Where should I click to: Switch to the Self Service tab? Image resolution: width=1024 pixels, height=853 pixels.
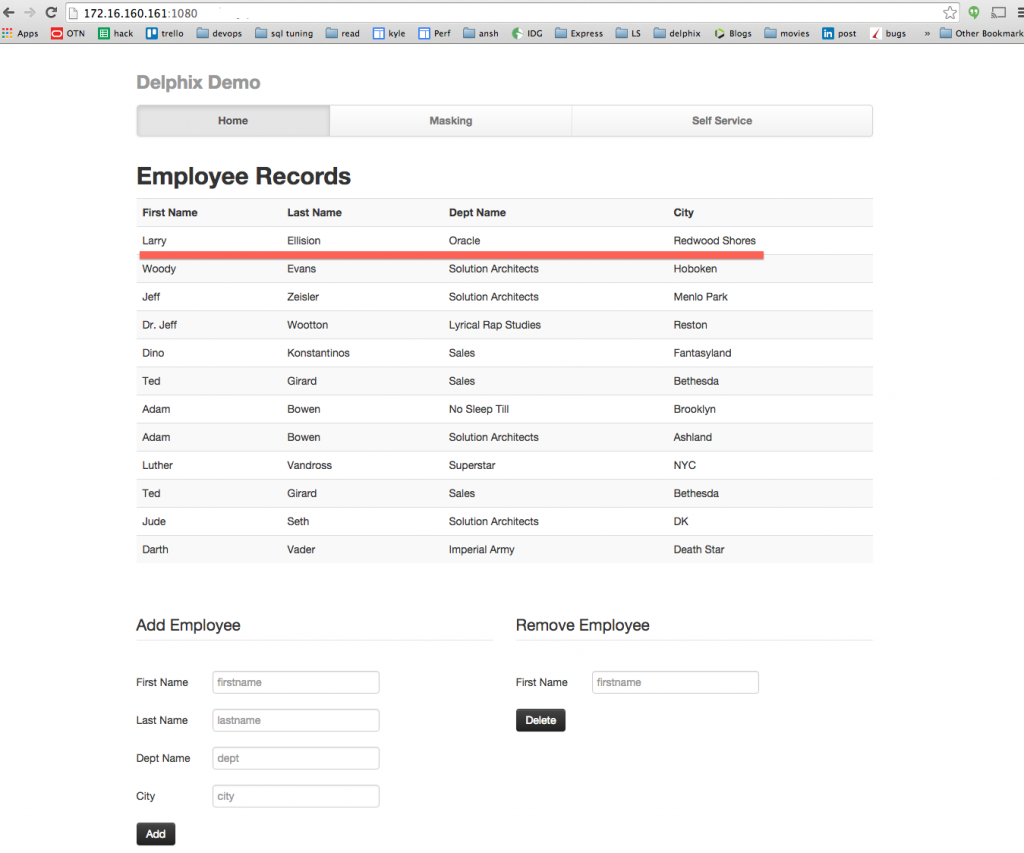pyautogui.click(x=721, y=120)
